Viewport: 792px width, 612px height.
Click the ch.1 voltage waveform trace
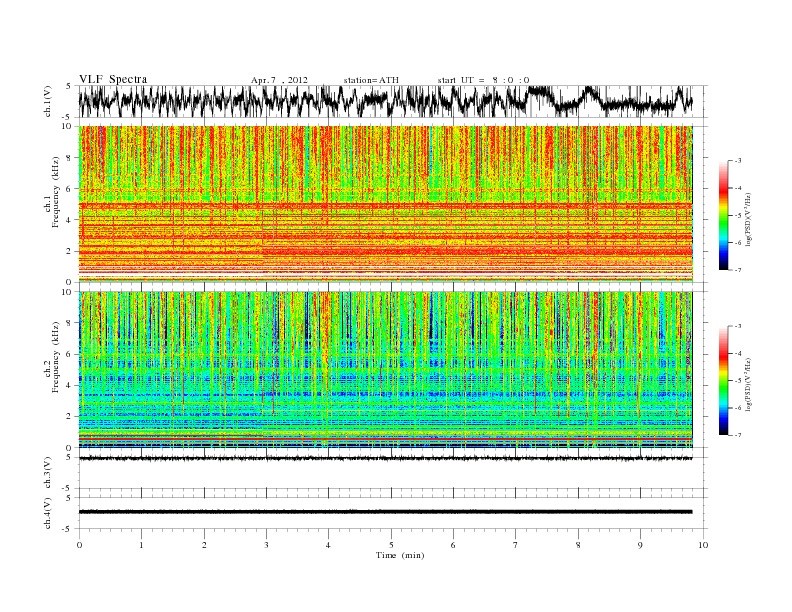[385, 101]
